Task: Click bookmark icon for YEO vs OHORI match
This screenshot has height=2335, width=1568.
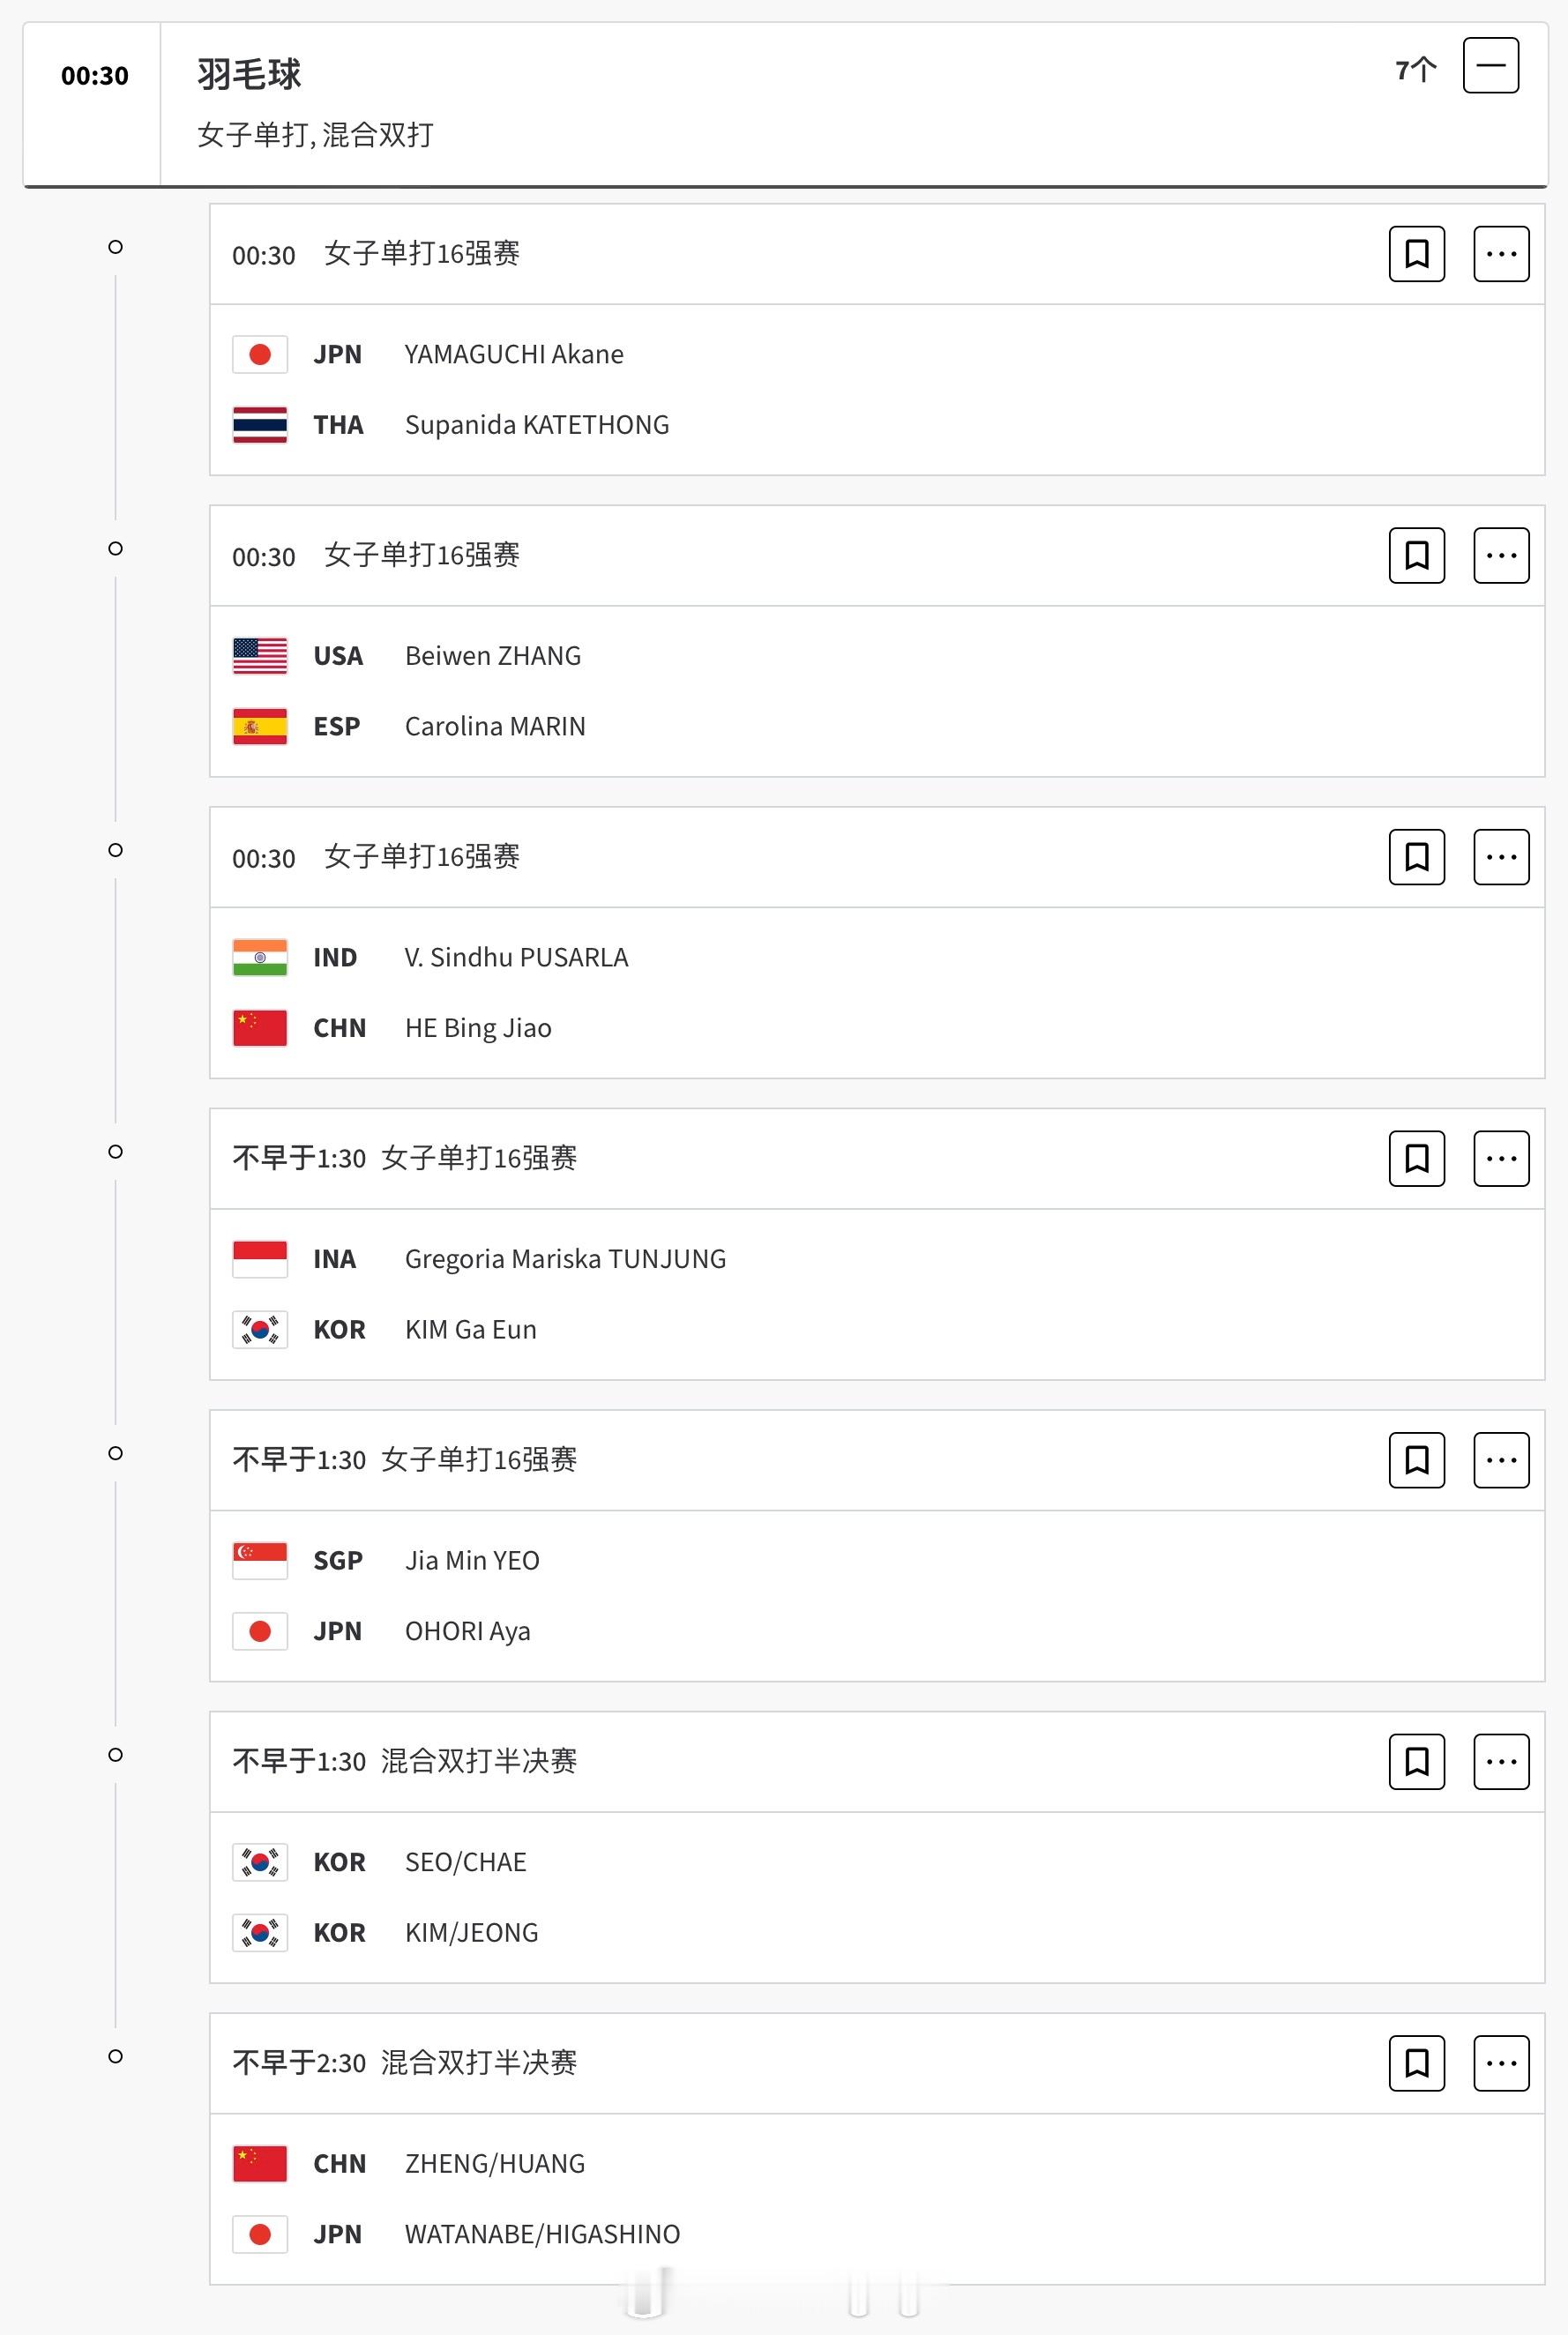Action: tap(1416, 1460)
